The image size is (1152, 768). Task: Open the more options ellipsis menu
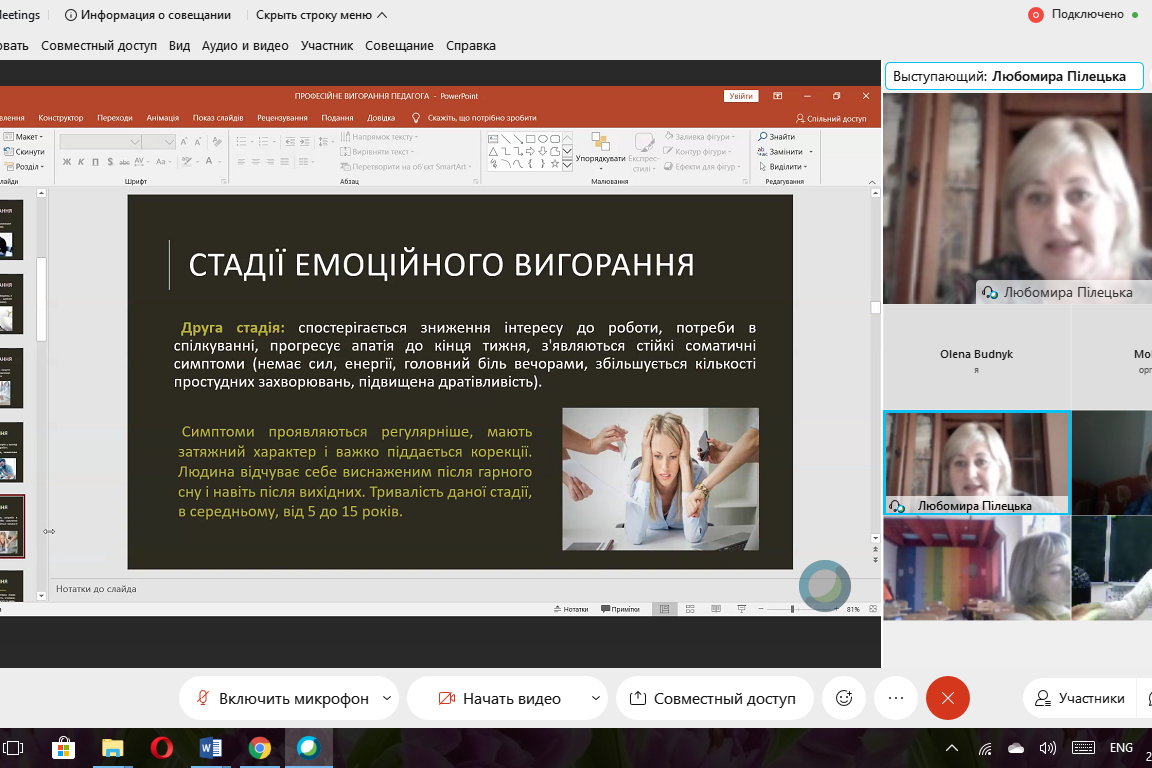coord(895,698)
